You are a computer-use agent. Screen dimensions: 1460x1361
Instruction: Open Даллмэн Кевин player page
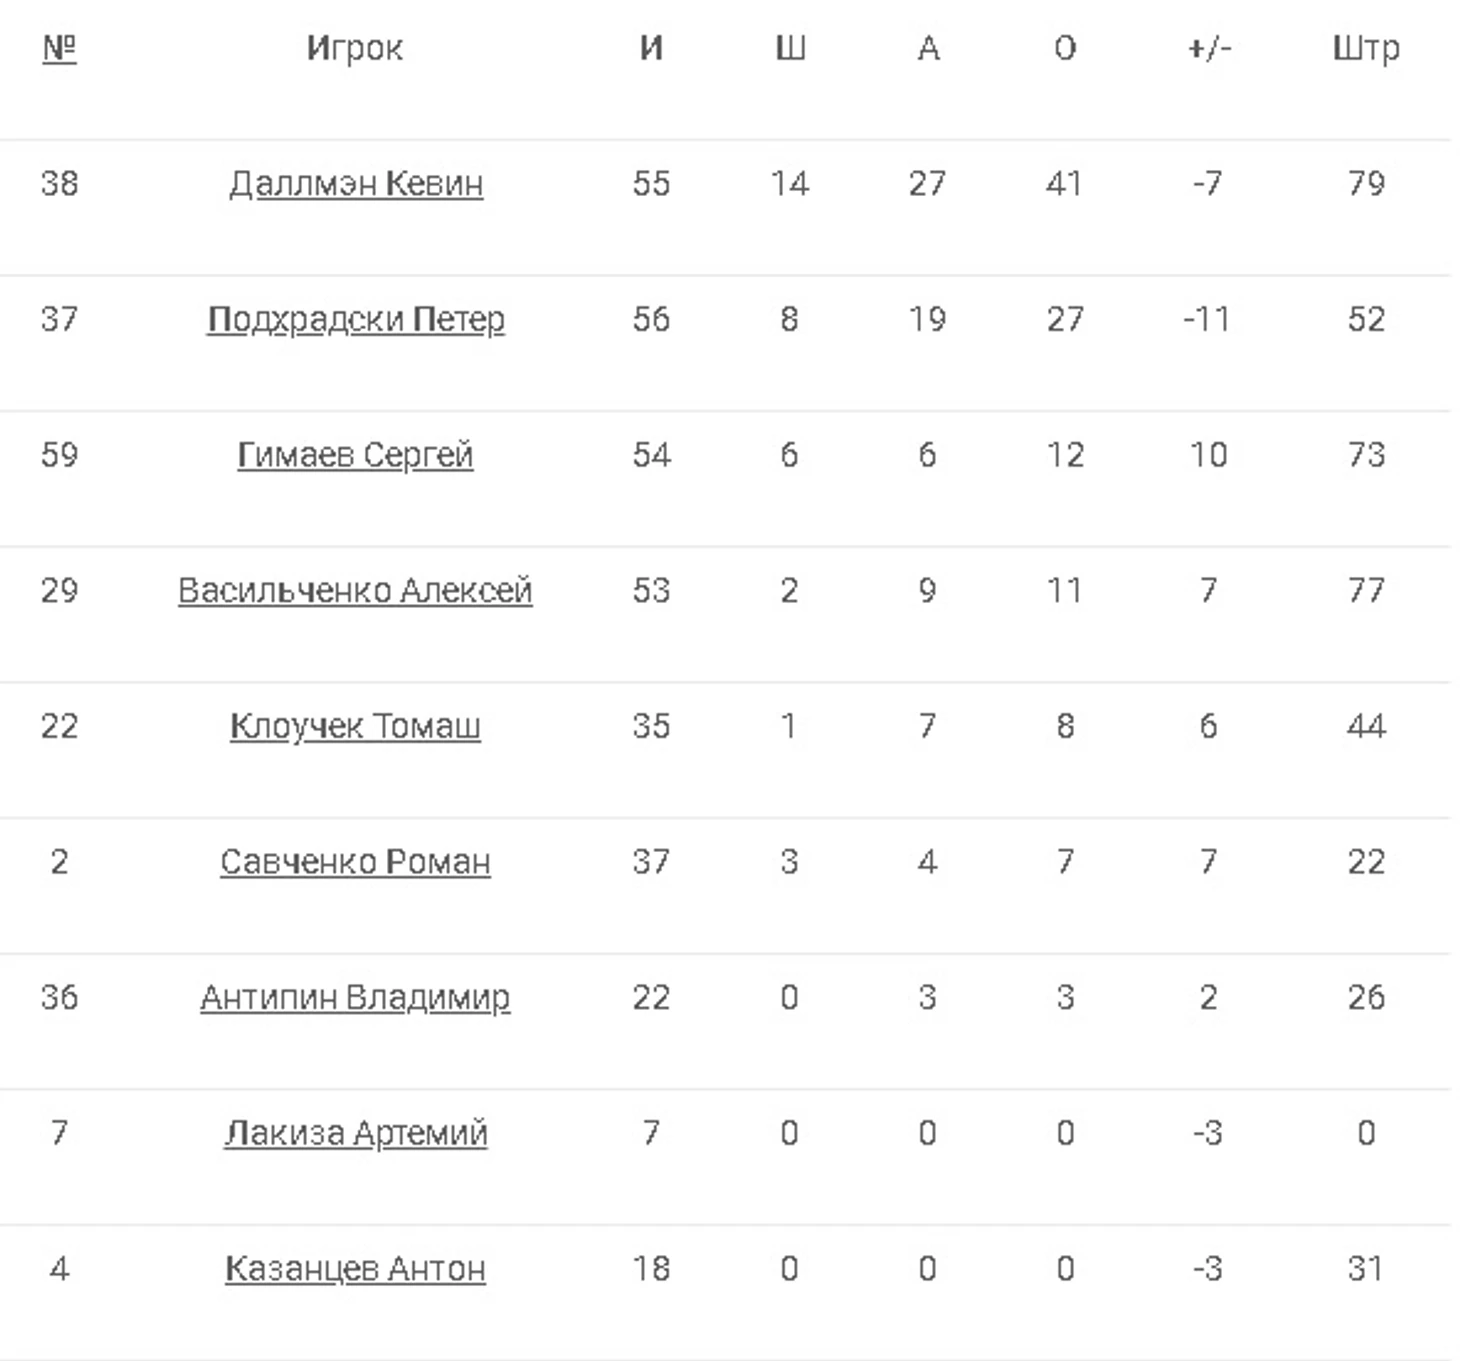click(356, 183)
